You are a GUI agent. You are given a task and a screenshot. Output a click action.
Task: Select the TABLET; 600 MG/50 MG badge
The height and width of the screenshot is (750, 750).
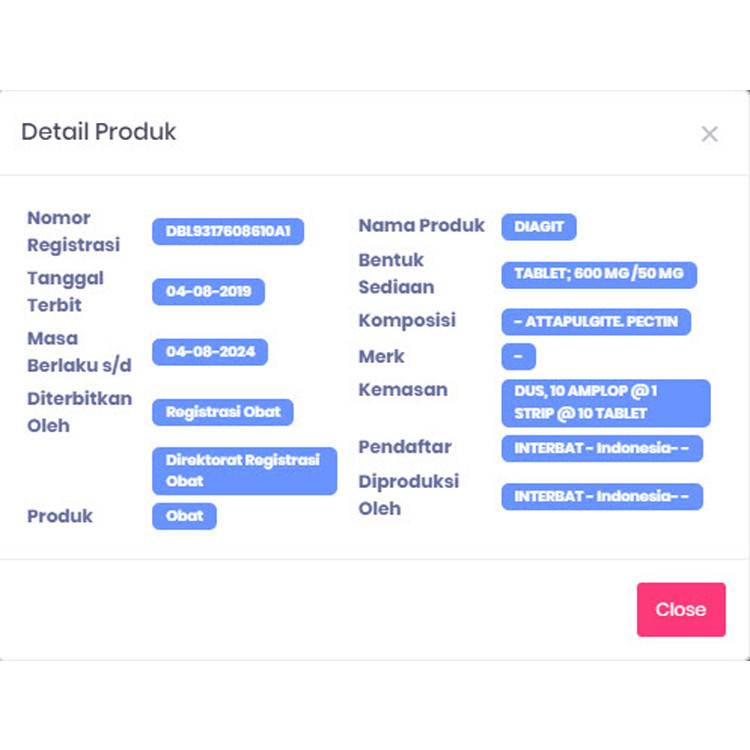pyautogui.click(x=599, y=274)
